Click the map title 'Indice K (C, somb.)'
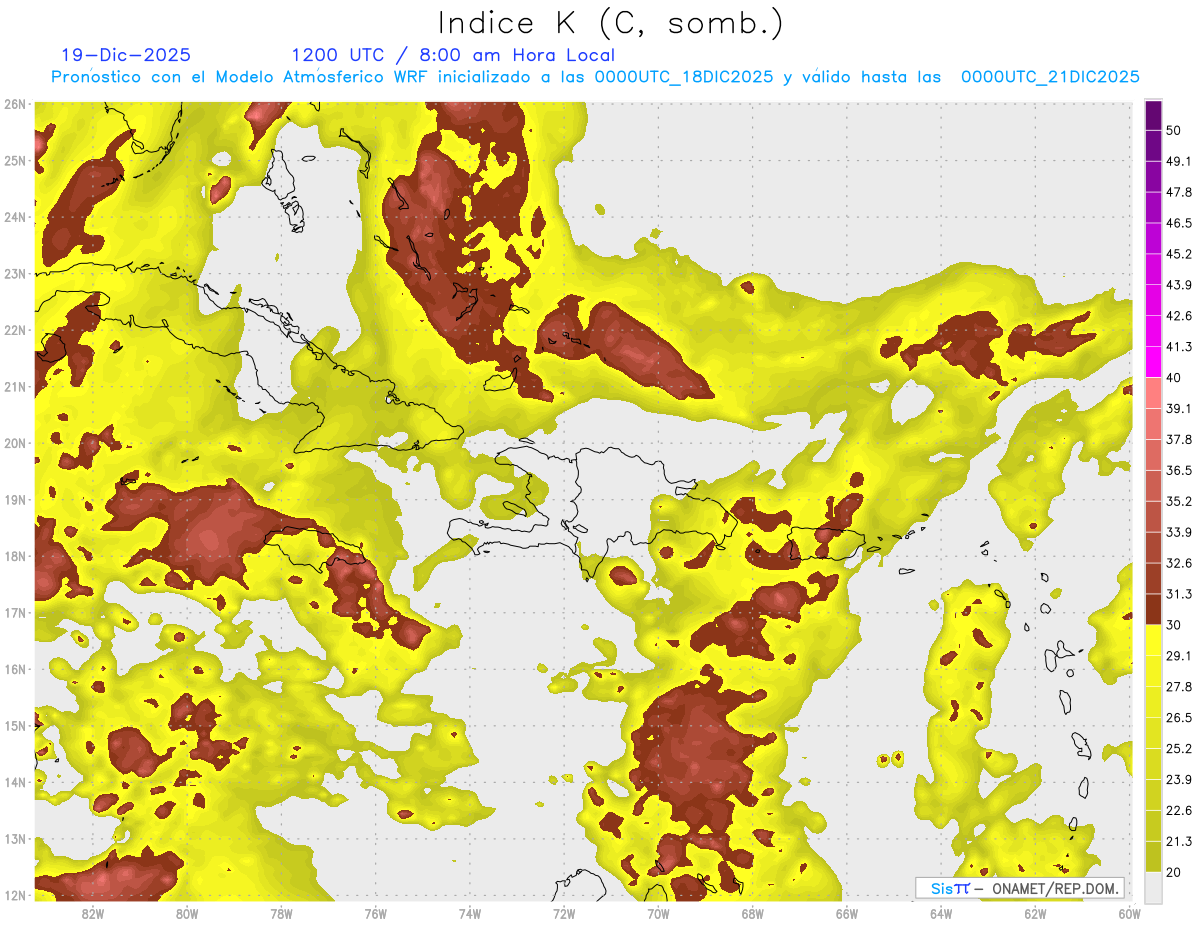 point(610,23)
